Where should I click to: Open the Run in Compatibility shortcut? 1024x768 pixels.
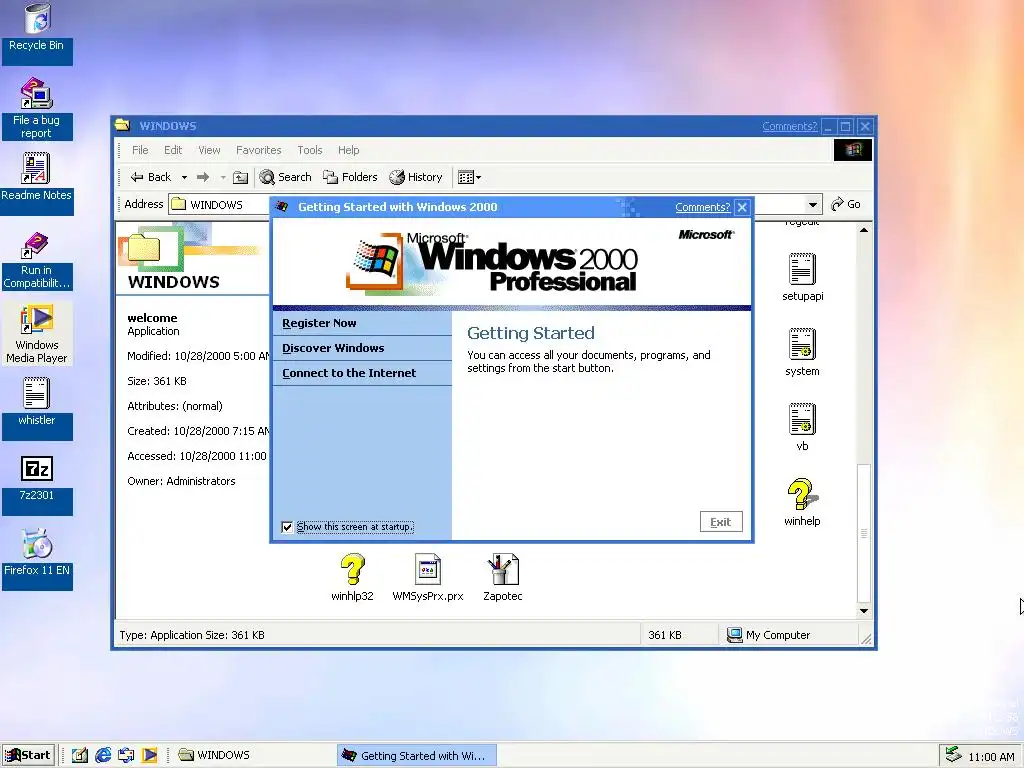[x=37, y=260]
